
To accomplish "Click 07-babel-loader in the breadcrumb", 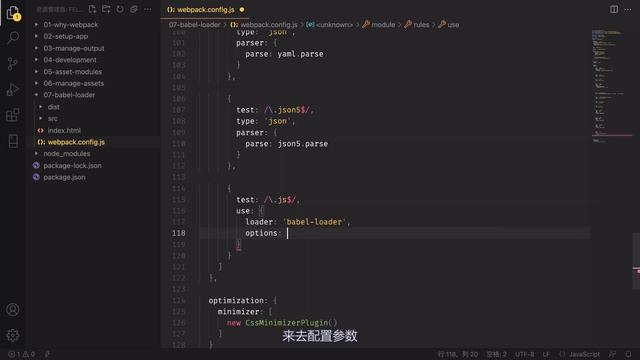I will tap(195, 24).
